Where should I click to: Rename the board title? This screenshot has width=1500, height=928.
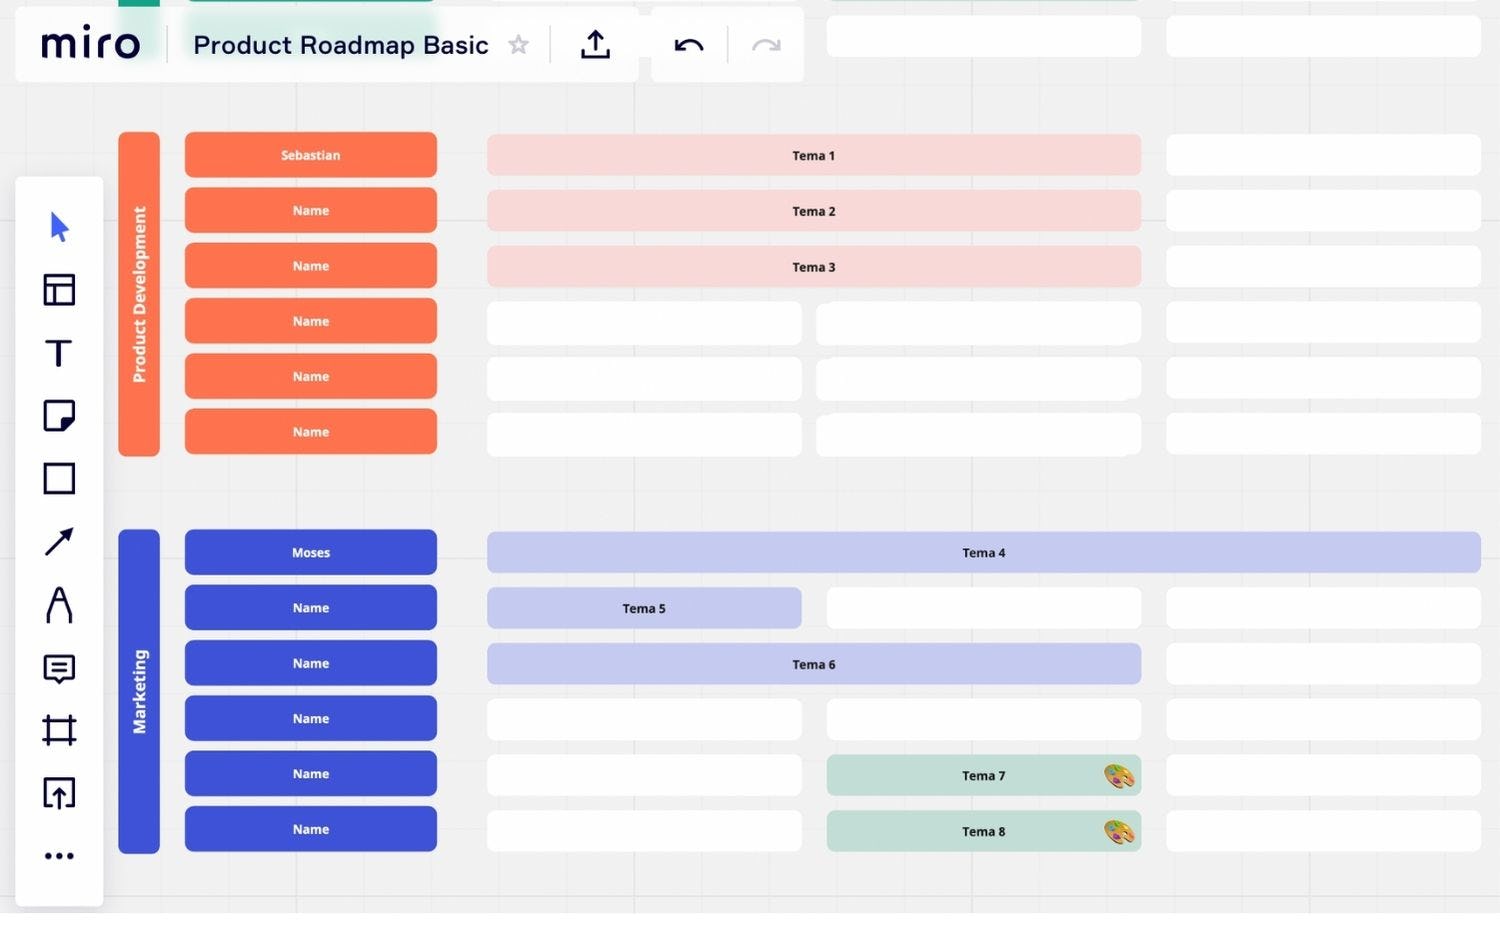tap(341, 45)
